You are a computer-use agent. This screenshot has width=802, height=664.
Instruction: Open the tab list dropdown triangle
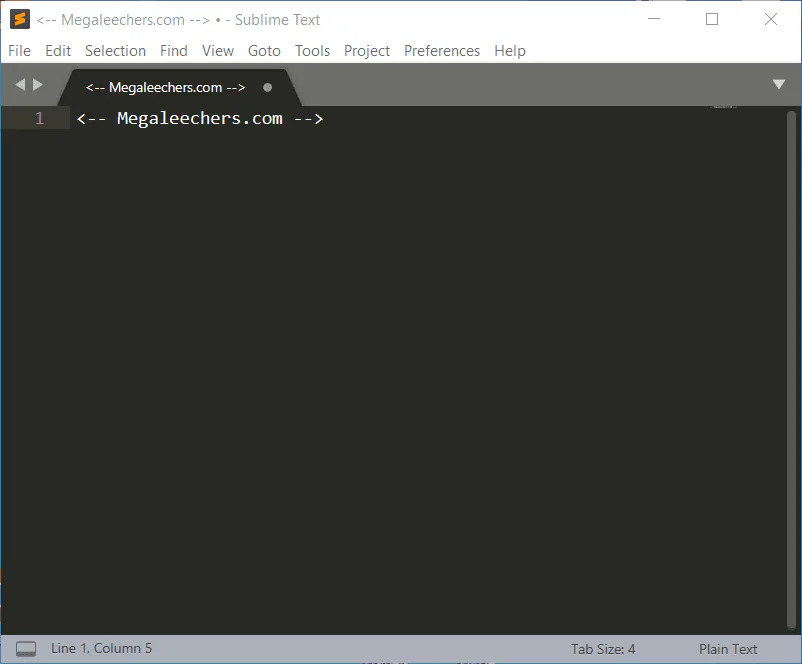[778, 84]
